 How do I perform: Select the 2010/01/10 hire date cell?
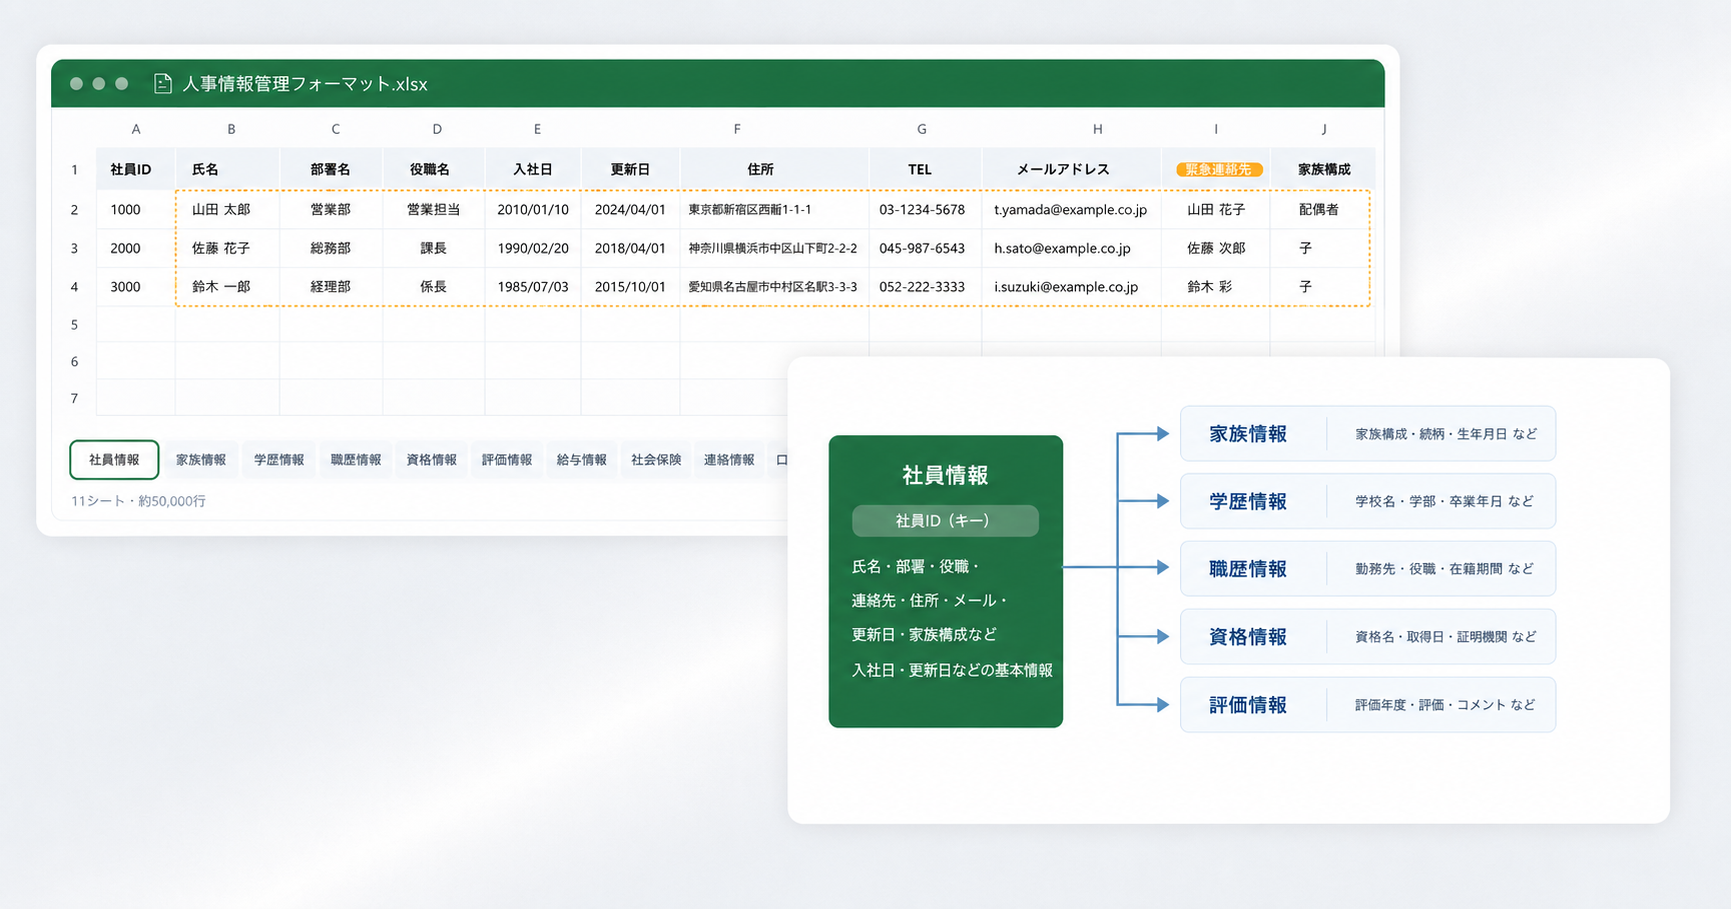(533, 210)
